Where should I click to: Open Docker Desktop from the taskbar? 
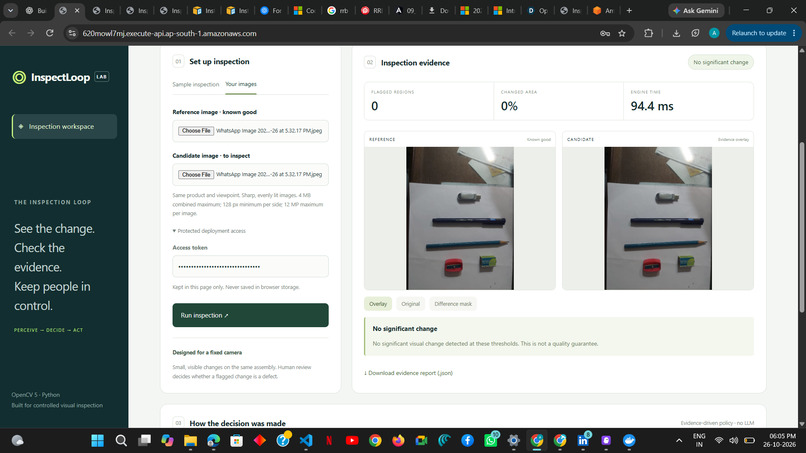[629, 441]
